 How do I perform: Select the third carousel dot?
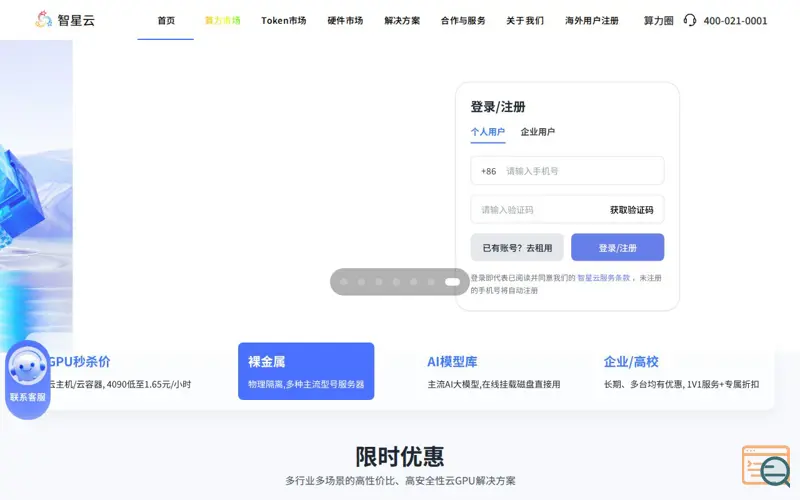[379, 282]
